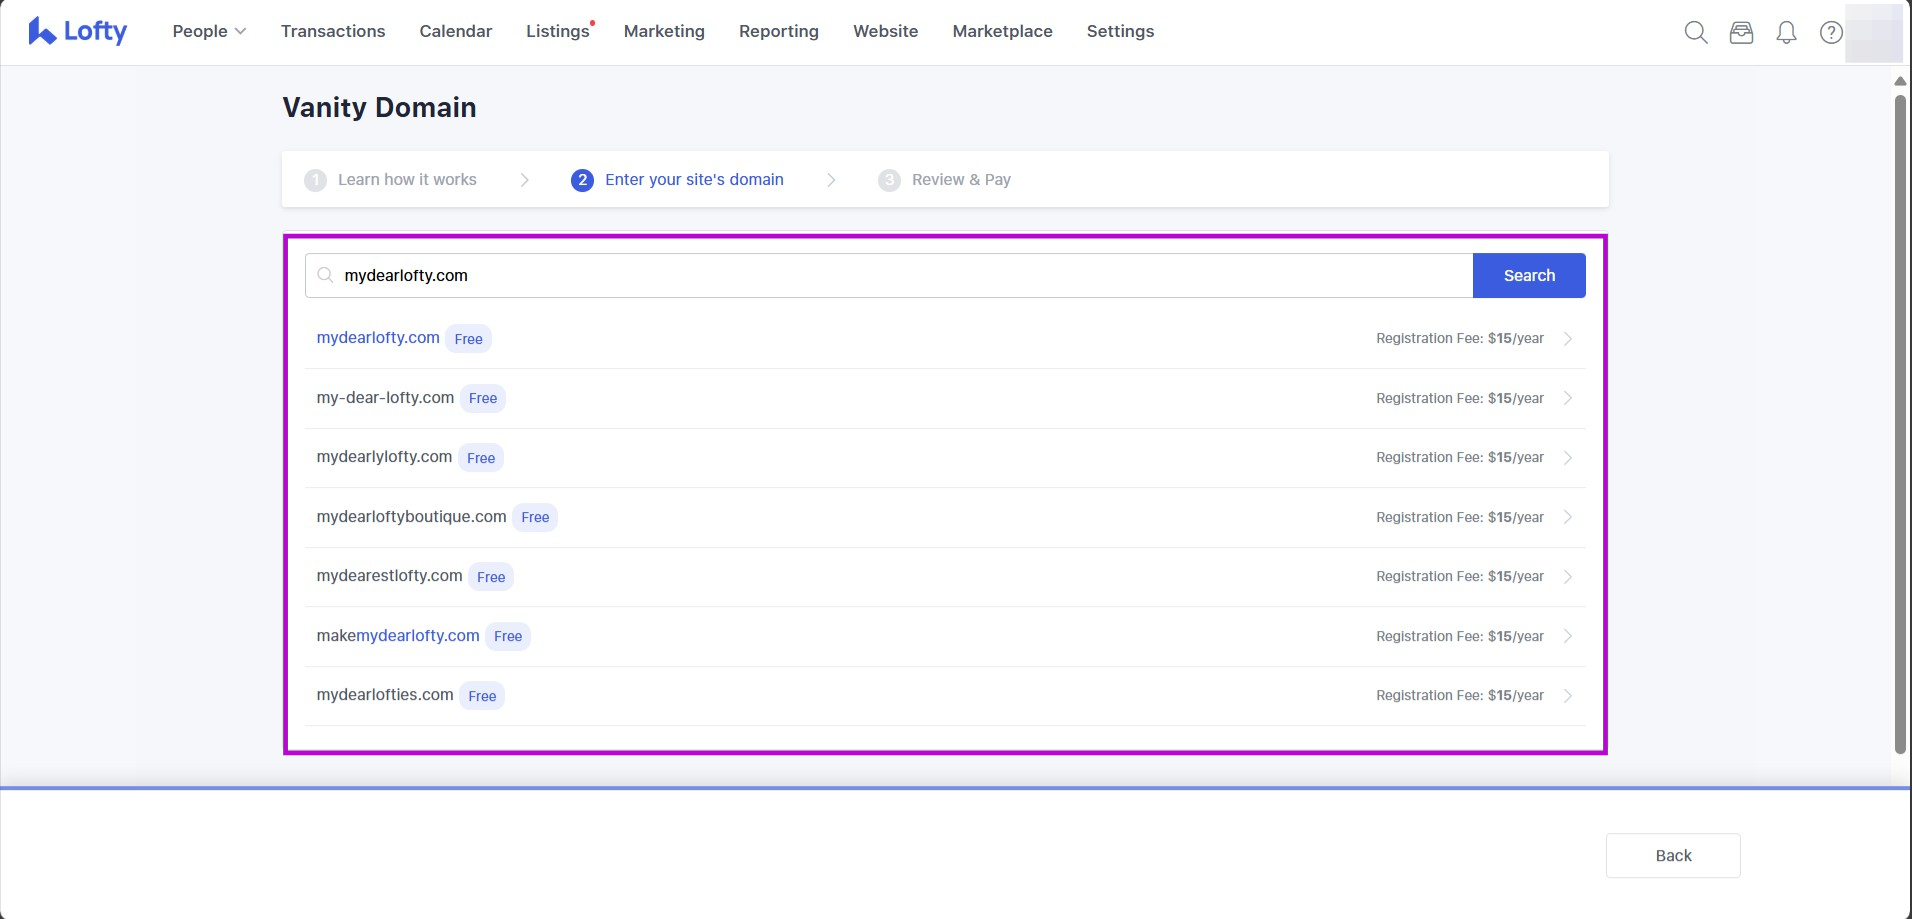Open the Listings menu item
Image resolution: width=1912 pixels, height=919 pixels.
(558, 32)
